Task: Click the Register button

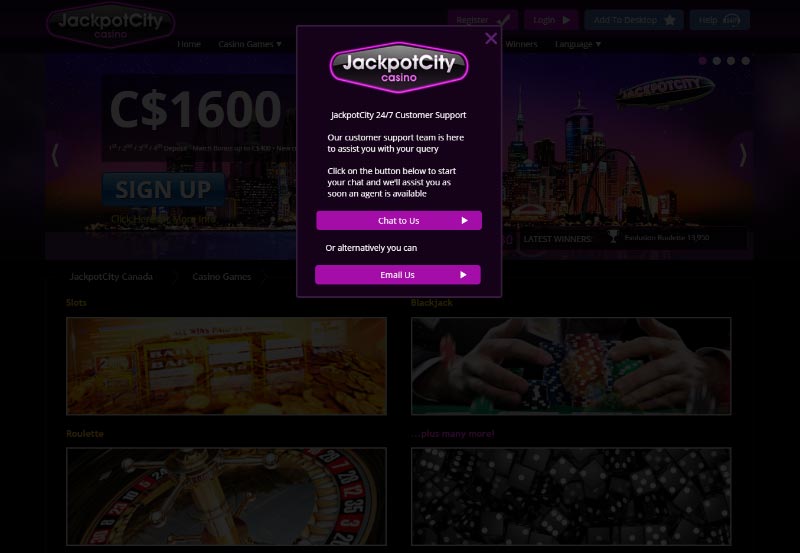Action: (483, 20)
